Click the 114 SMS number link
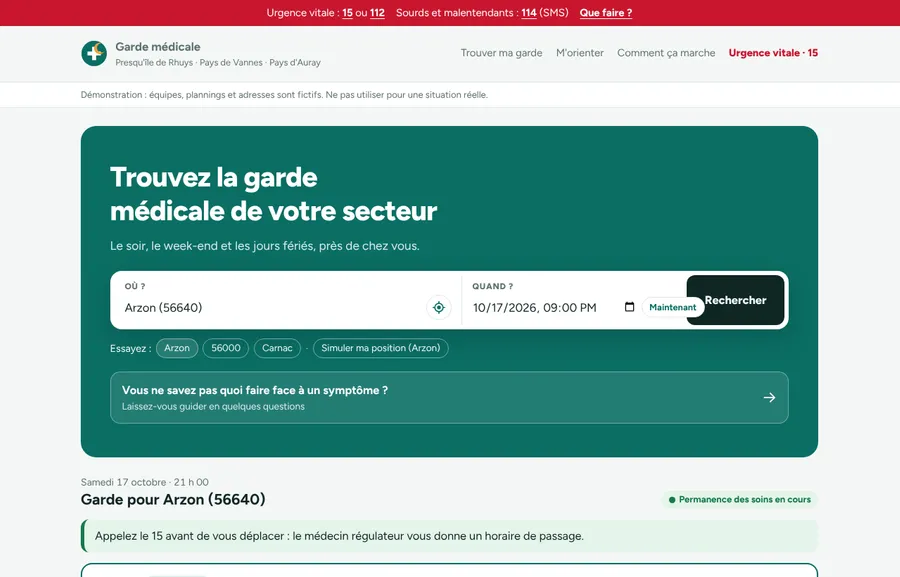This screenshot has width=900, height=577. point(529,13)
